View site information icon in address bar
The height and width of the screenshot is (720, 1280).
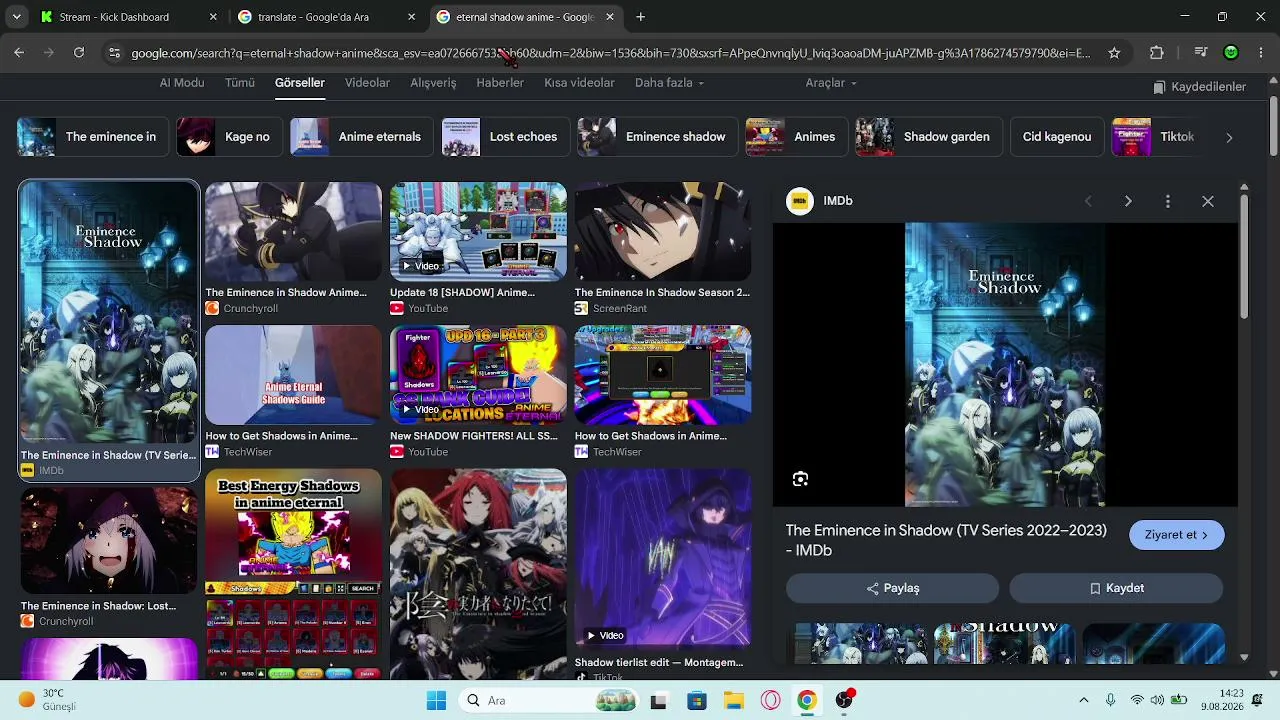click(x=114, y=53)
